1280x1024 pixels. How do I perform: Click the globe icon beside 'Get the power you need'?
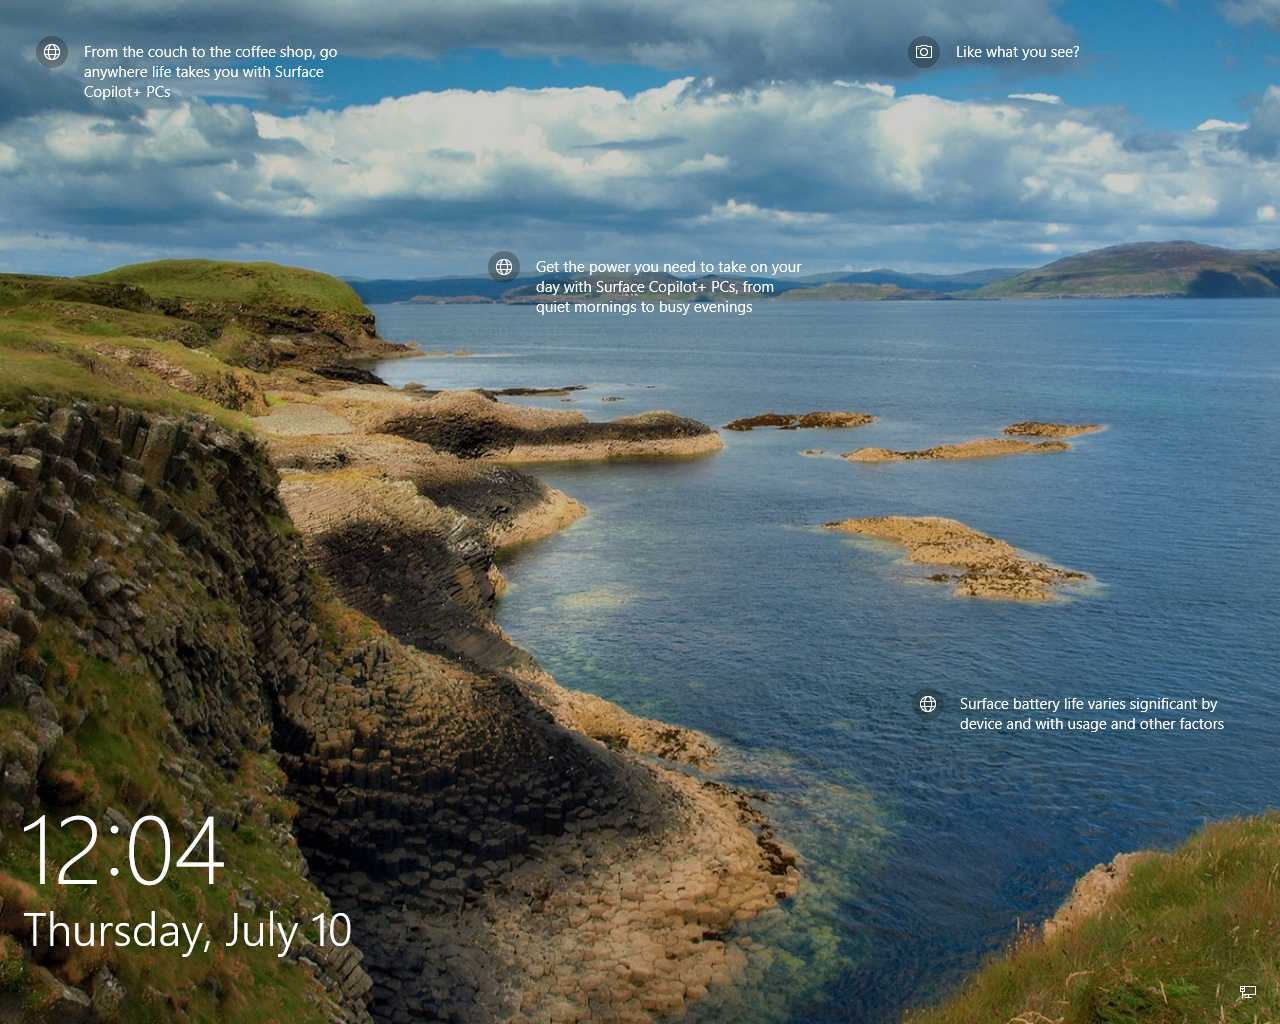[504, 267]
